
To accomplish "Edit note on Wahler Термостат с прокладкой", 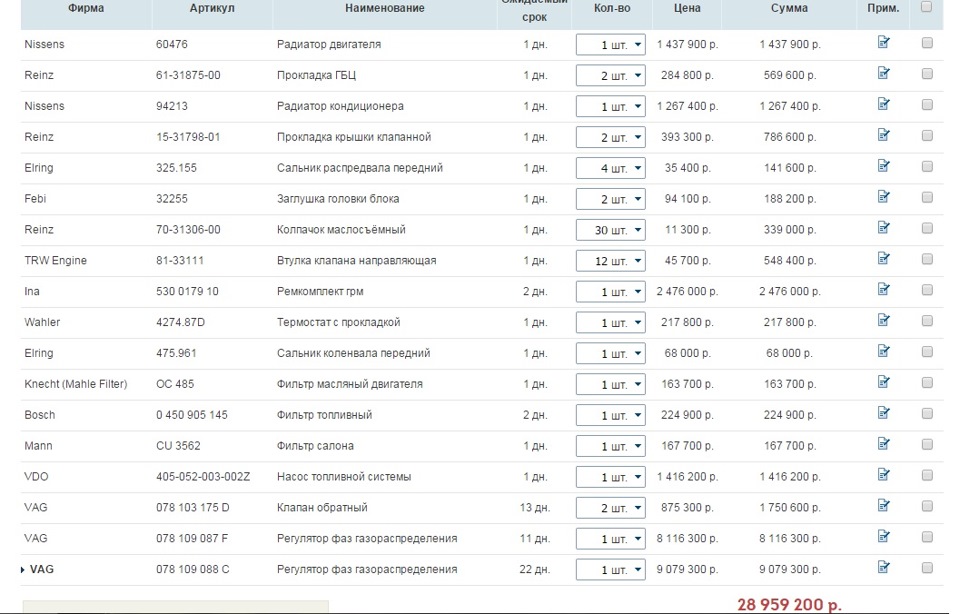I will pos(883,320).
